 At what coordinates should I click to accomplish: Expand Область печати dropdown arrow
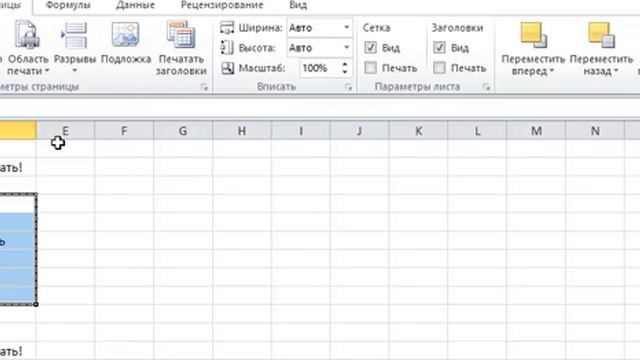pyautogui.click(x=47, y=71)
